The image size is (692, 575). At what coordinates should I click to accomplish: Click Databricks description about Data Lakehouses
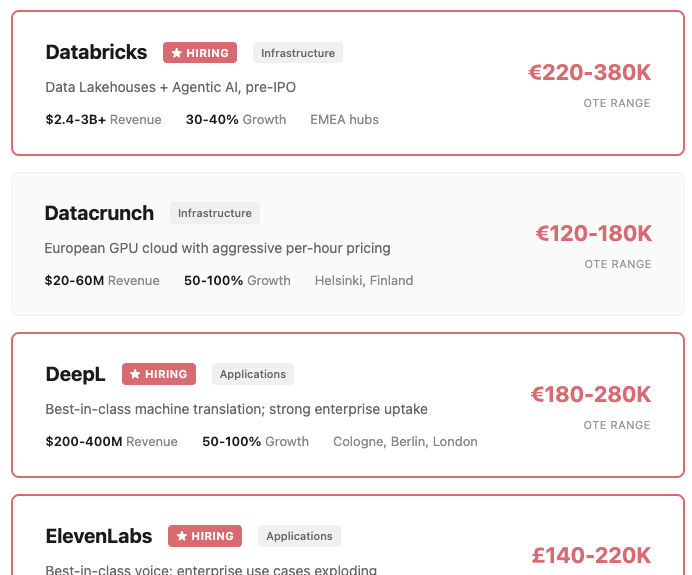[171, 87]
